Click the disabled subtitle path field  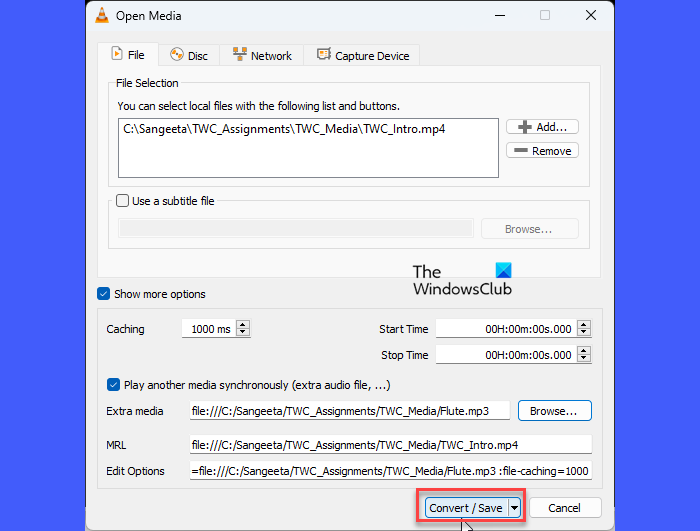point(296,229)
